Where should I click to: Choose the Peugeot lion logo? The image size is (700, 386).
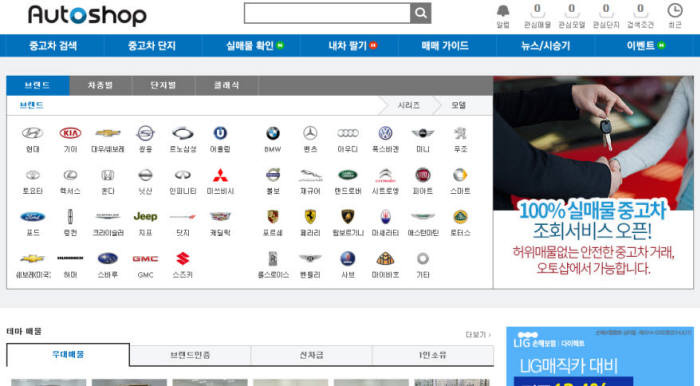click(460, 133)
